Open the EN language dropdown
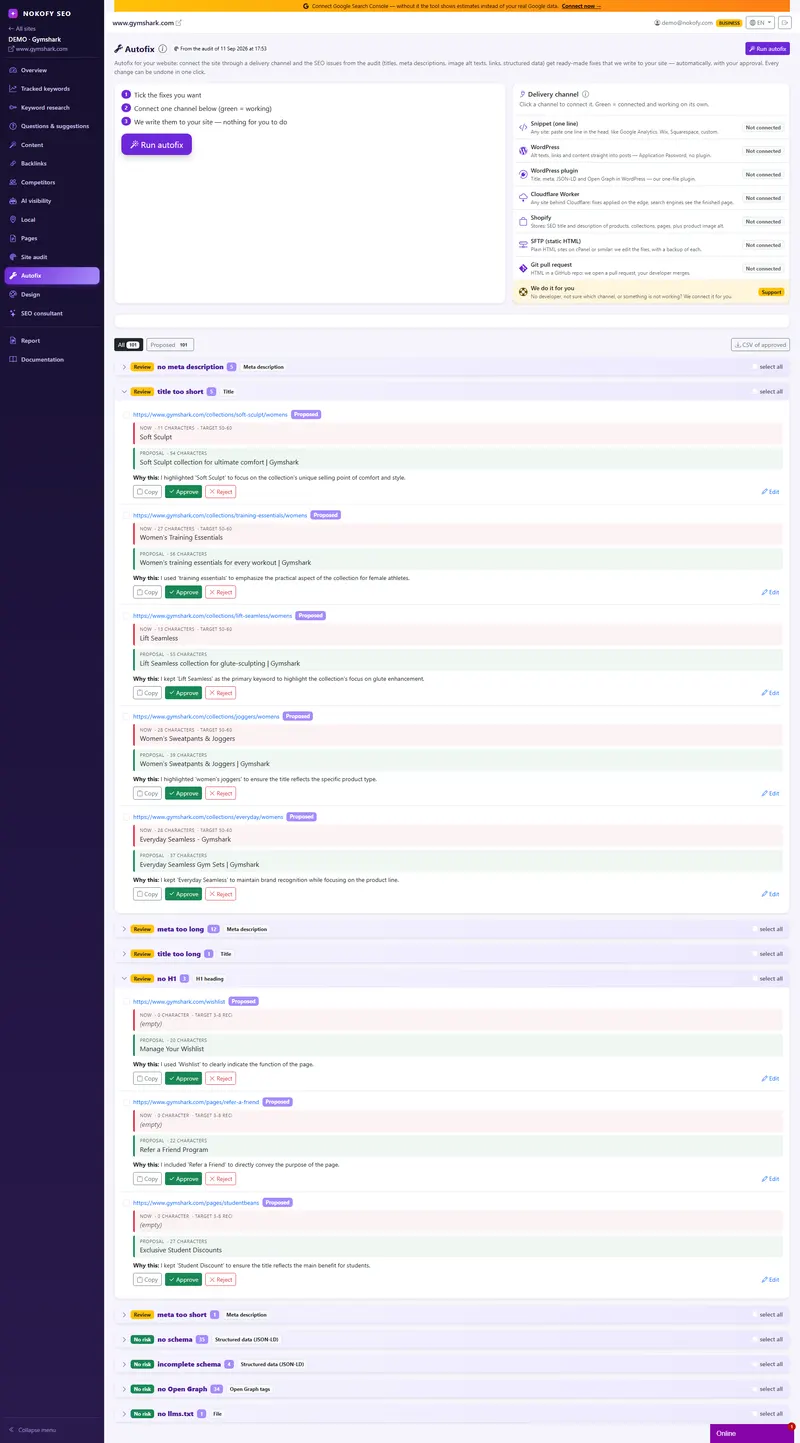Viewport: 800px width, 1443px height. pyautogui.click(x=761, y=22)
